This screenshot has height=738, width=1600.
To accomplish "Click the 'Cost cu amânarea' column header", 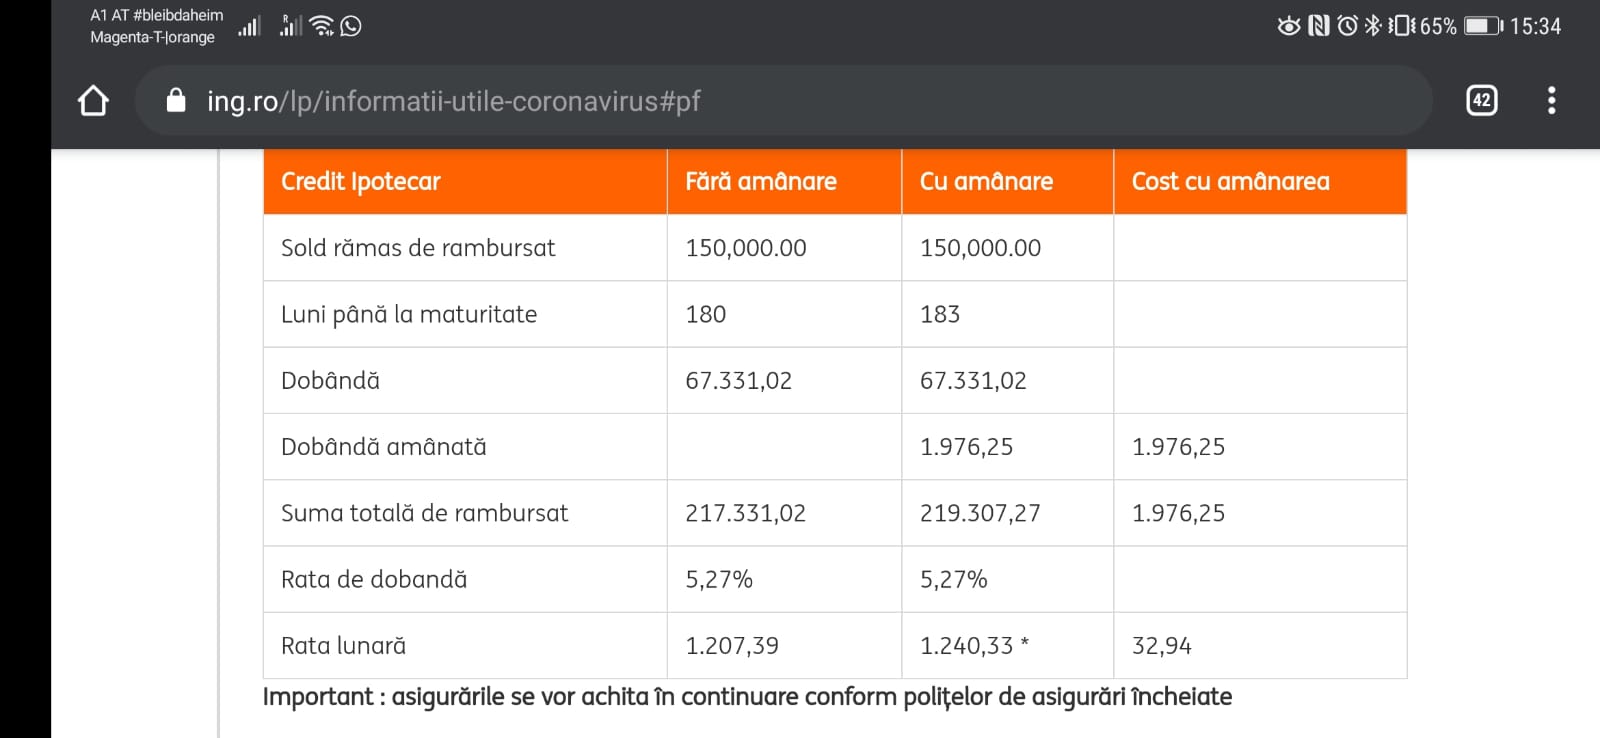I will (x=1230, y=182).
